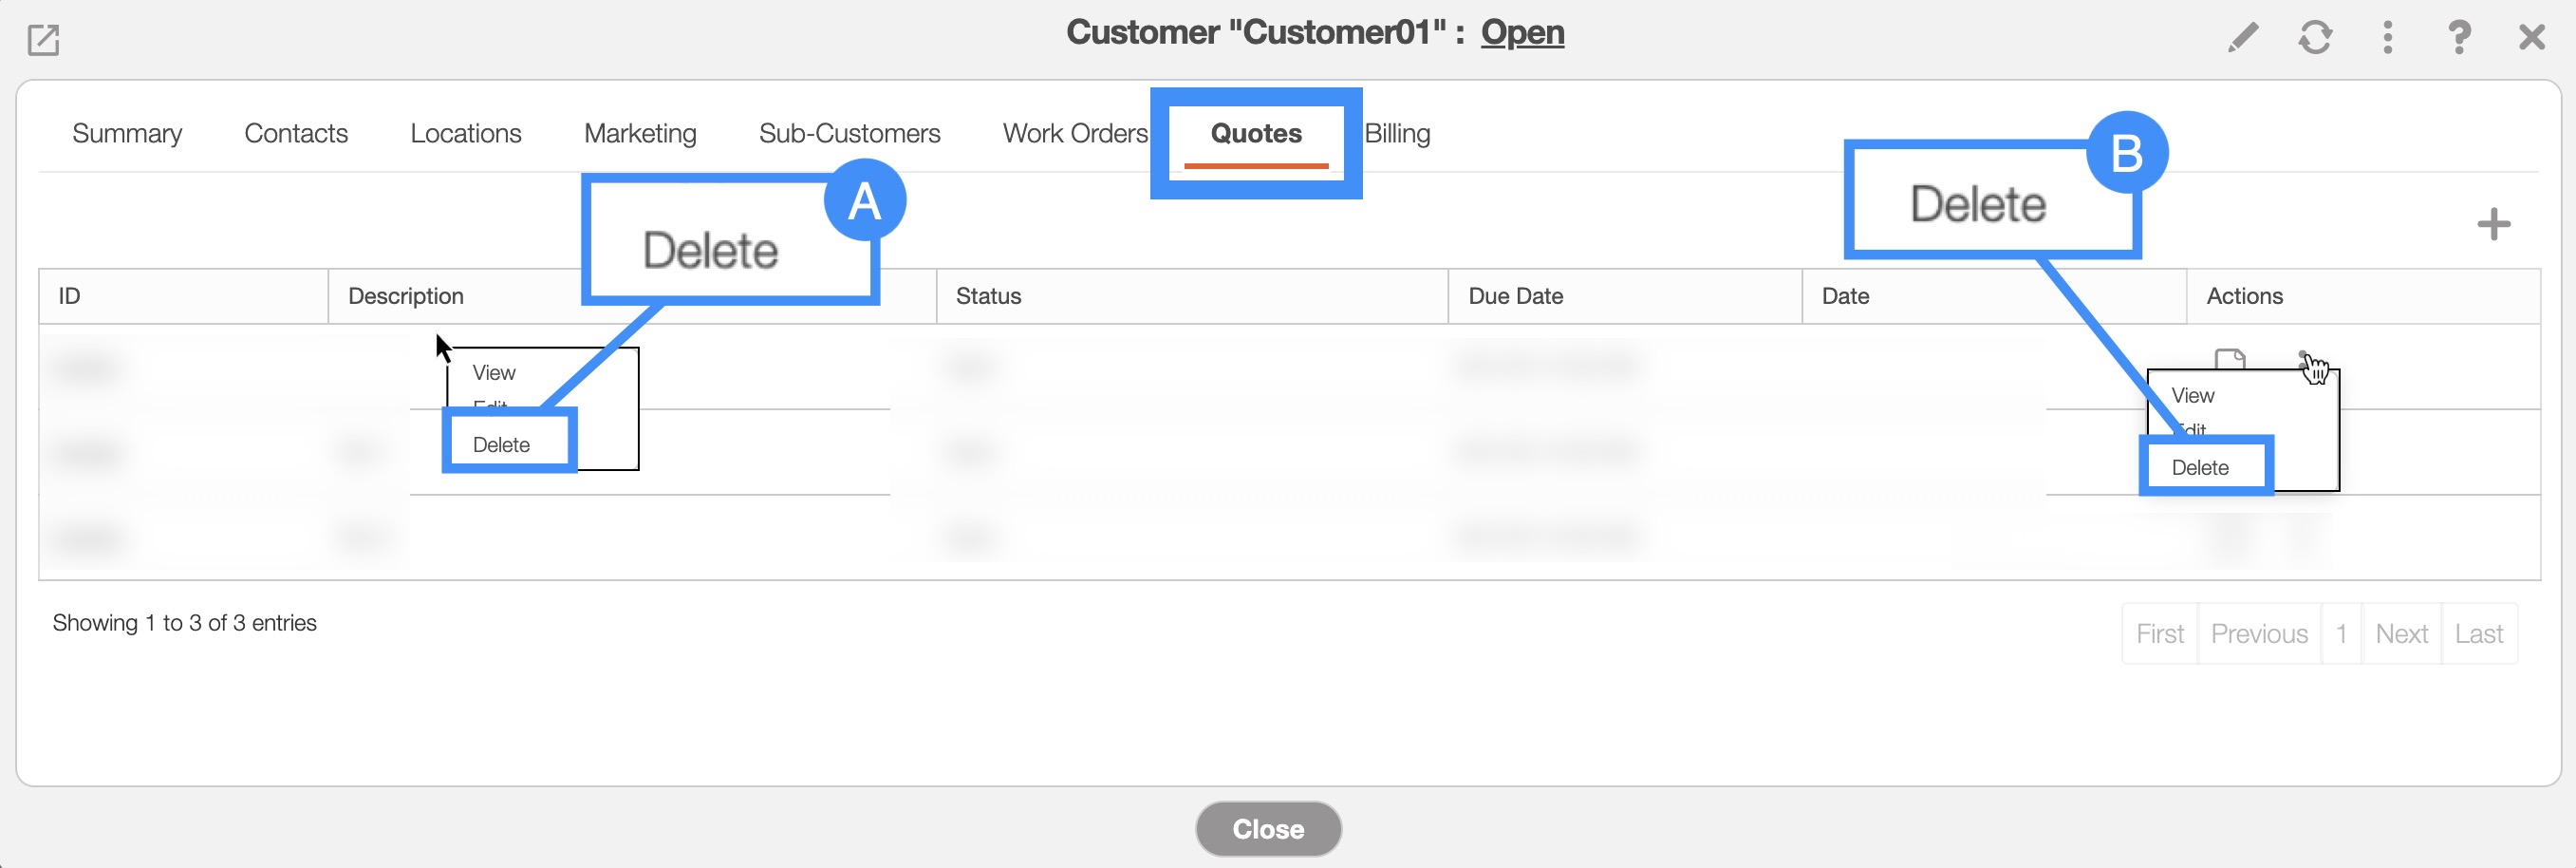Image resolution: width=2576 pixels, height=868 pixels.
Task: Switch to the Summary tab
Action: (127, 133)
